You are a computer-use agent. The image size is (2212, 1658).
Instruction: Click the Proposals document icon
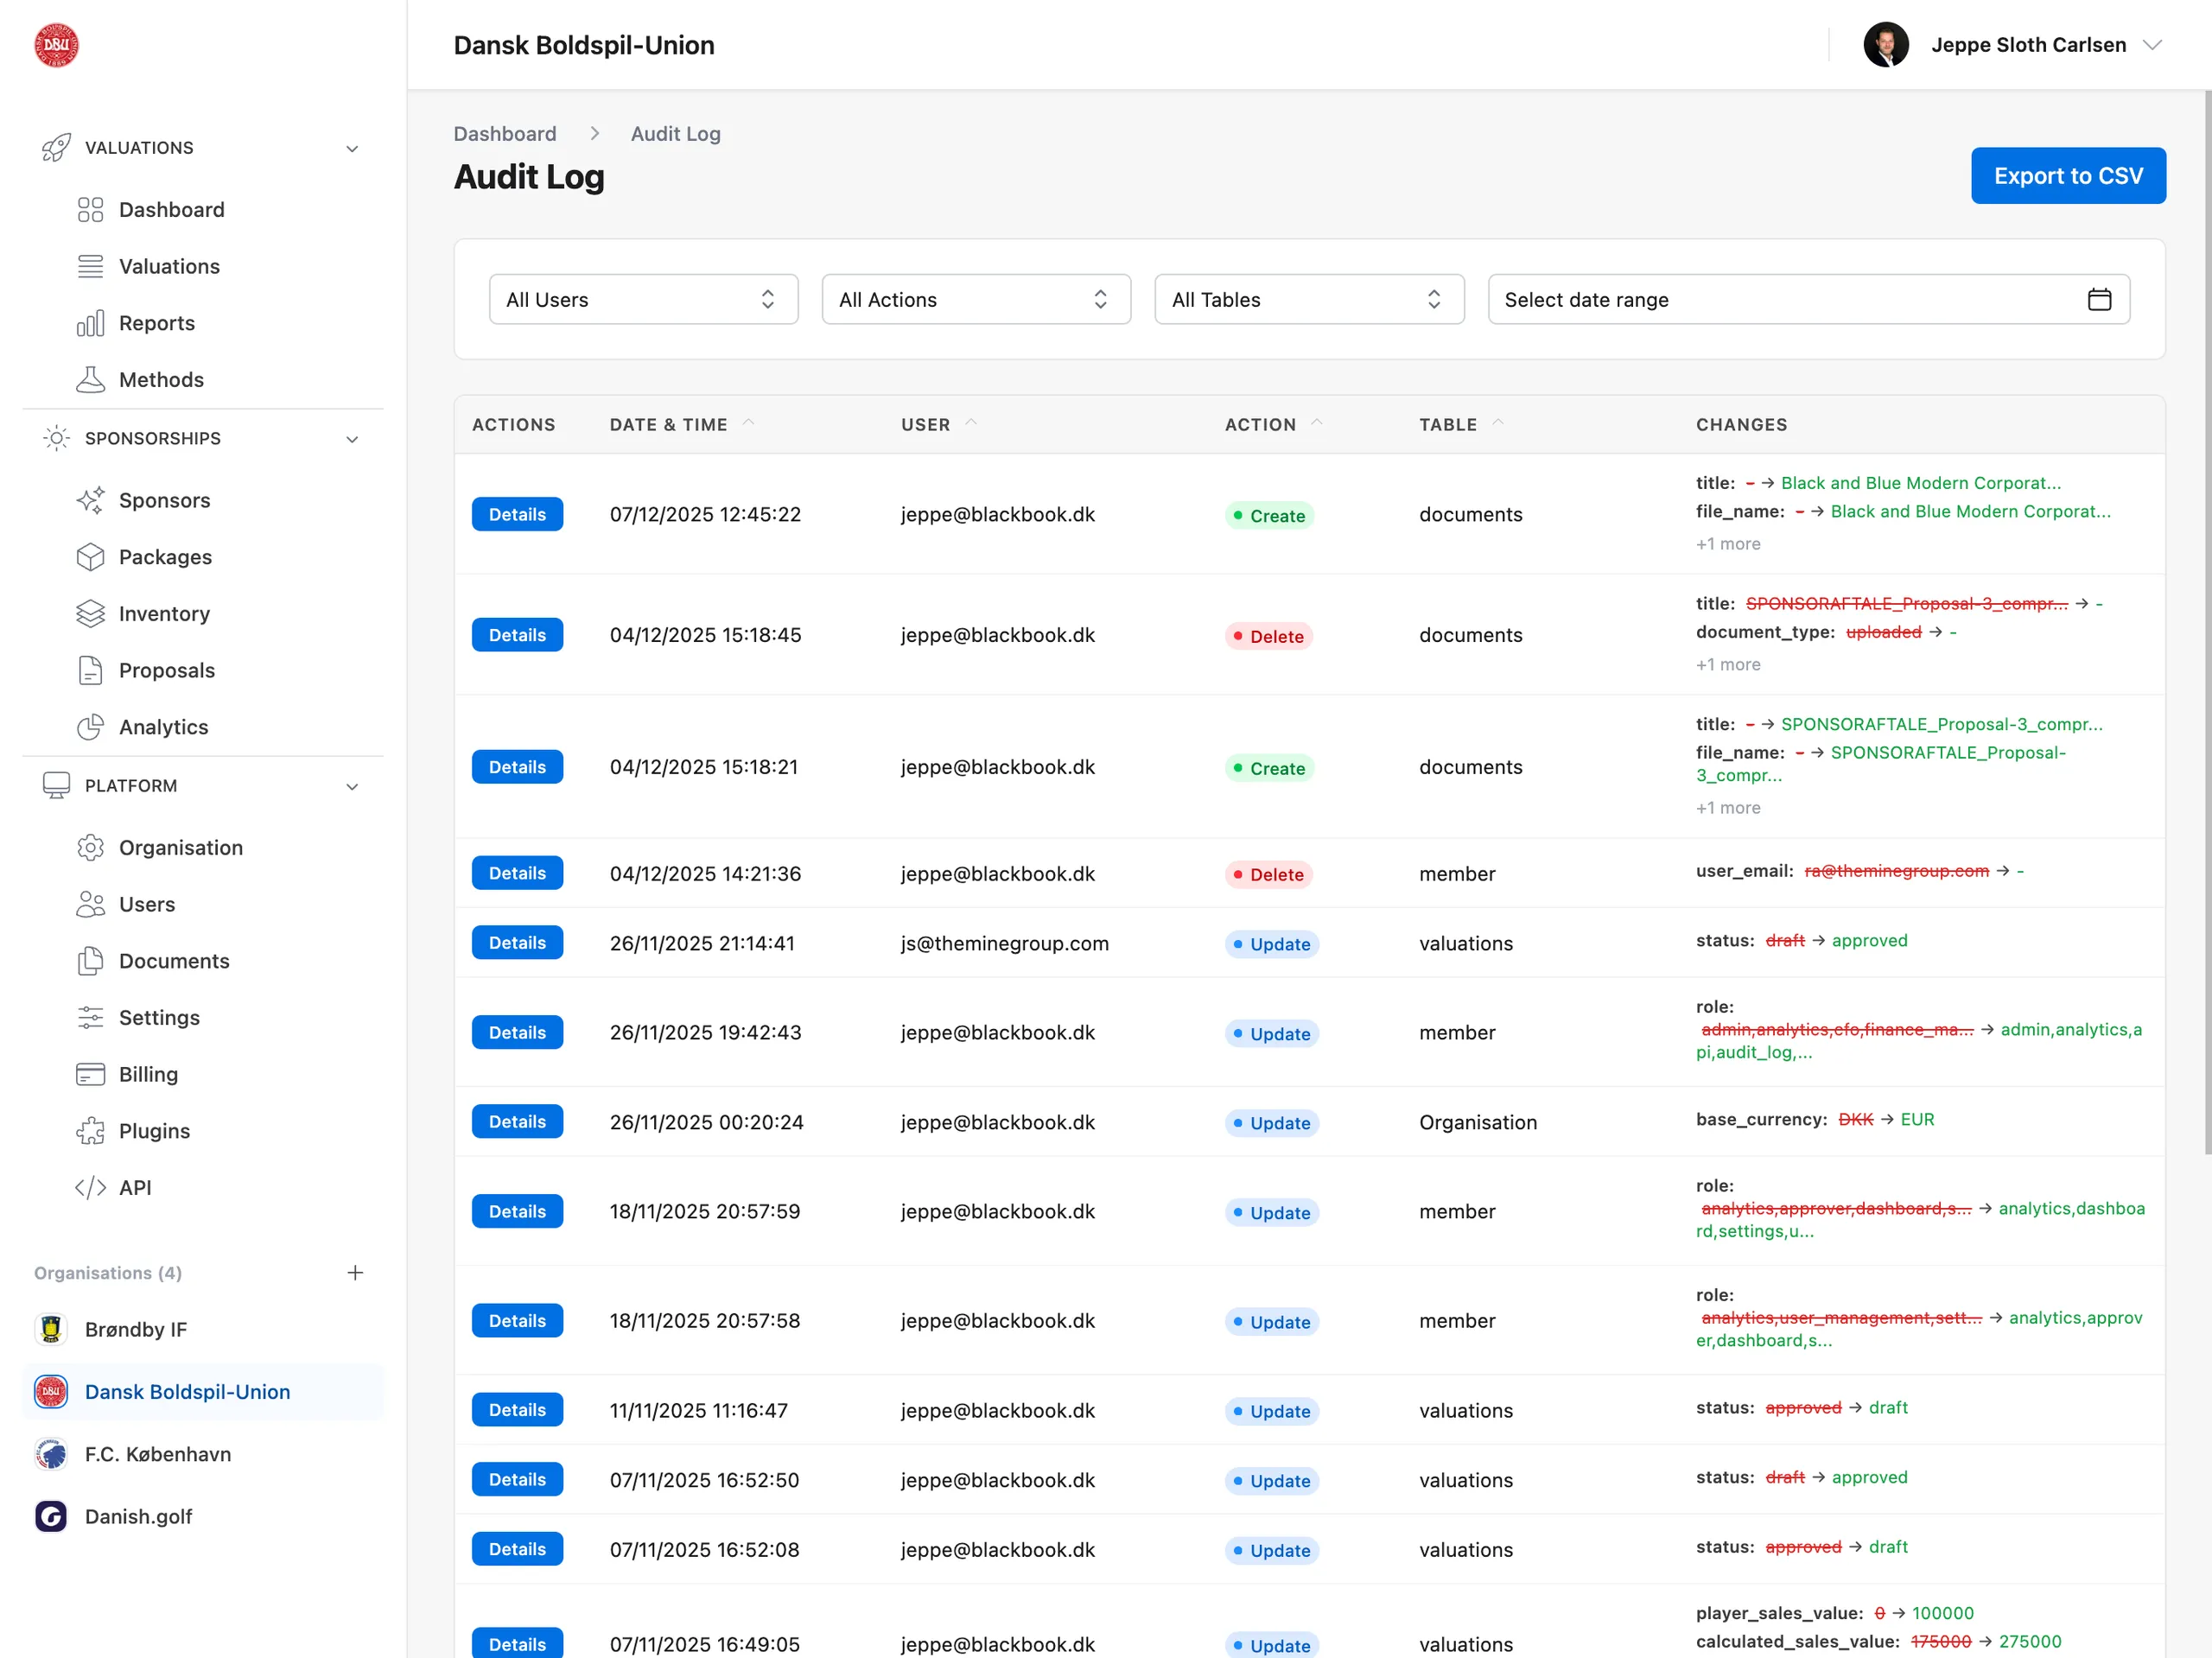click(x=90, y=670)
